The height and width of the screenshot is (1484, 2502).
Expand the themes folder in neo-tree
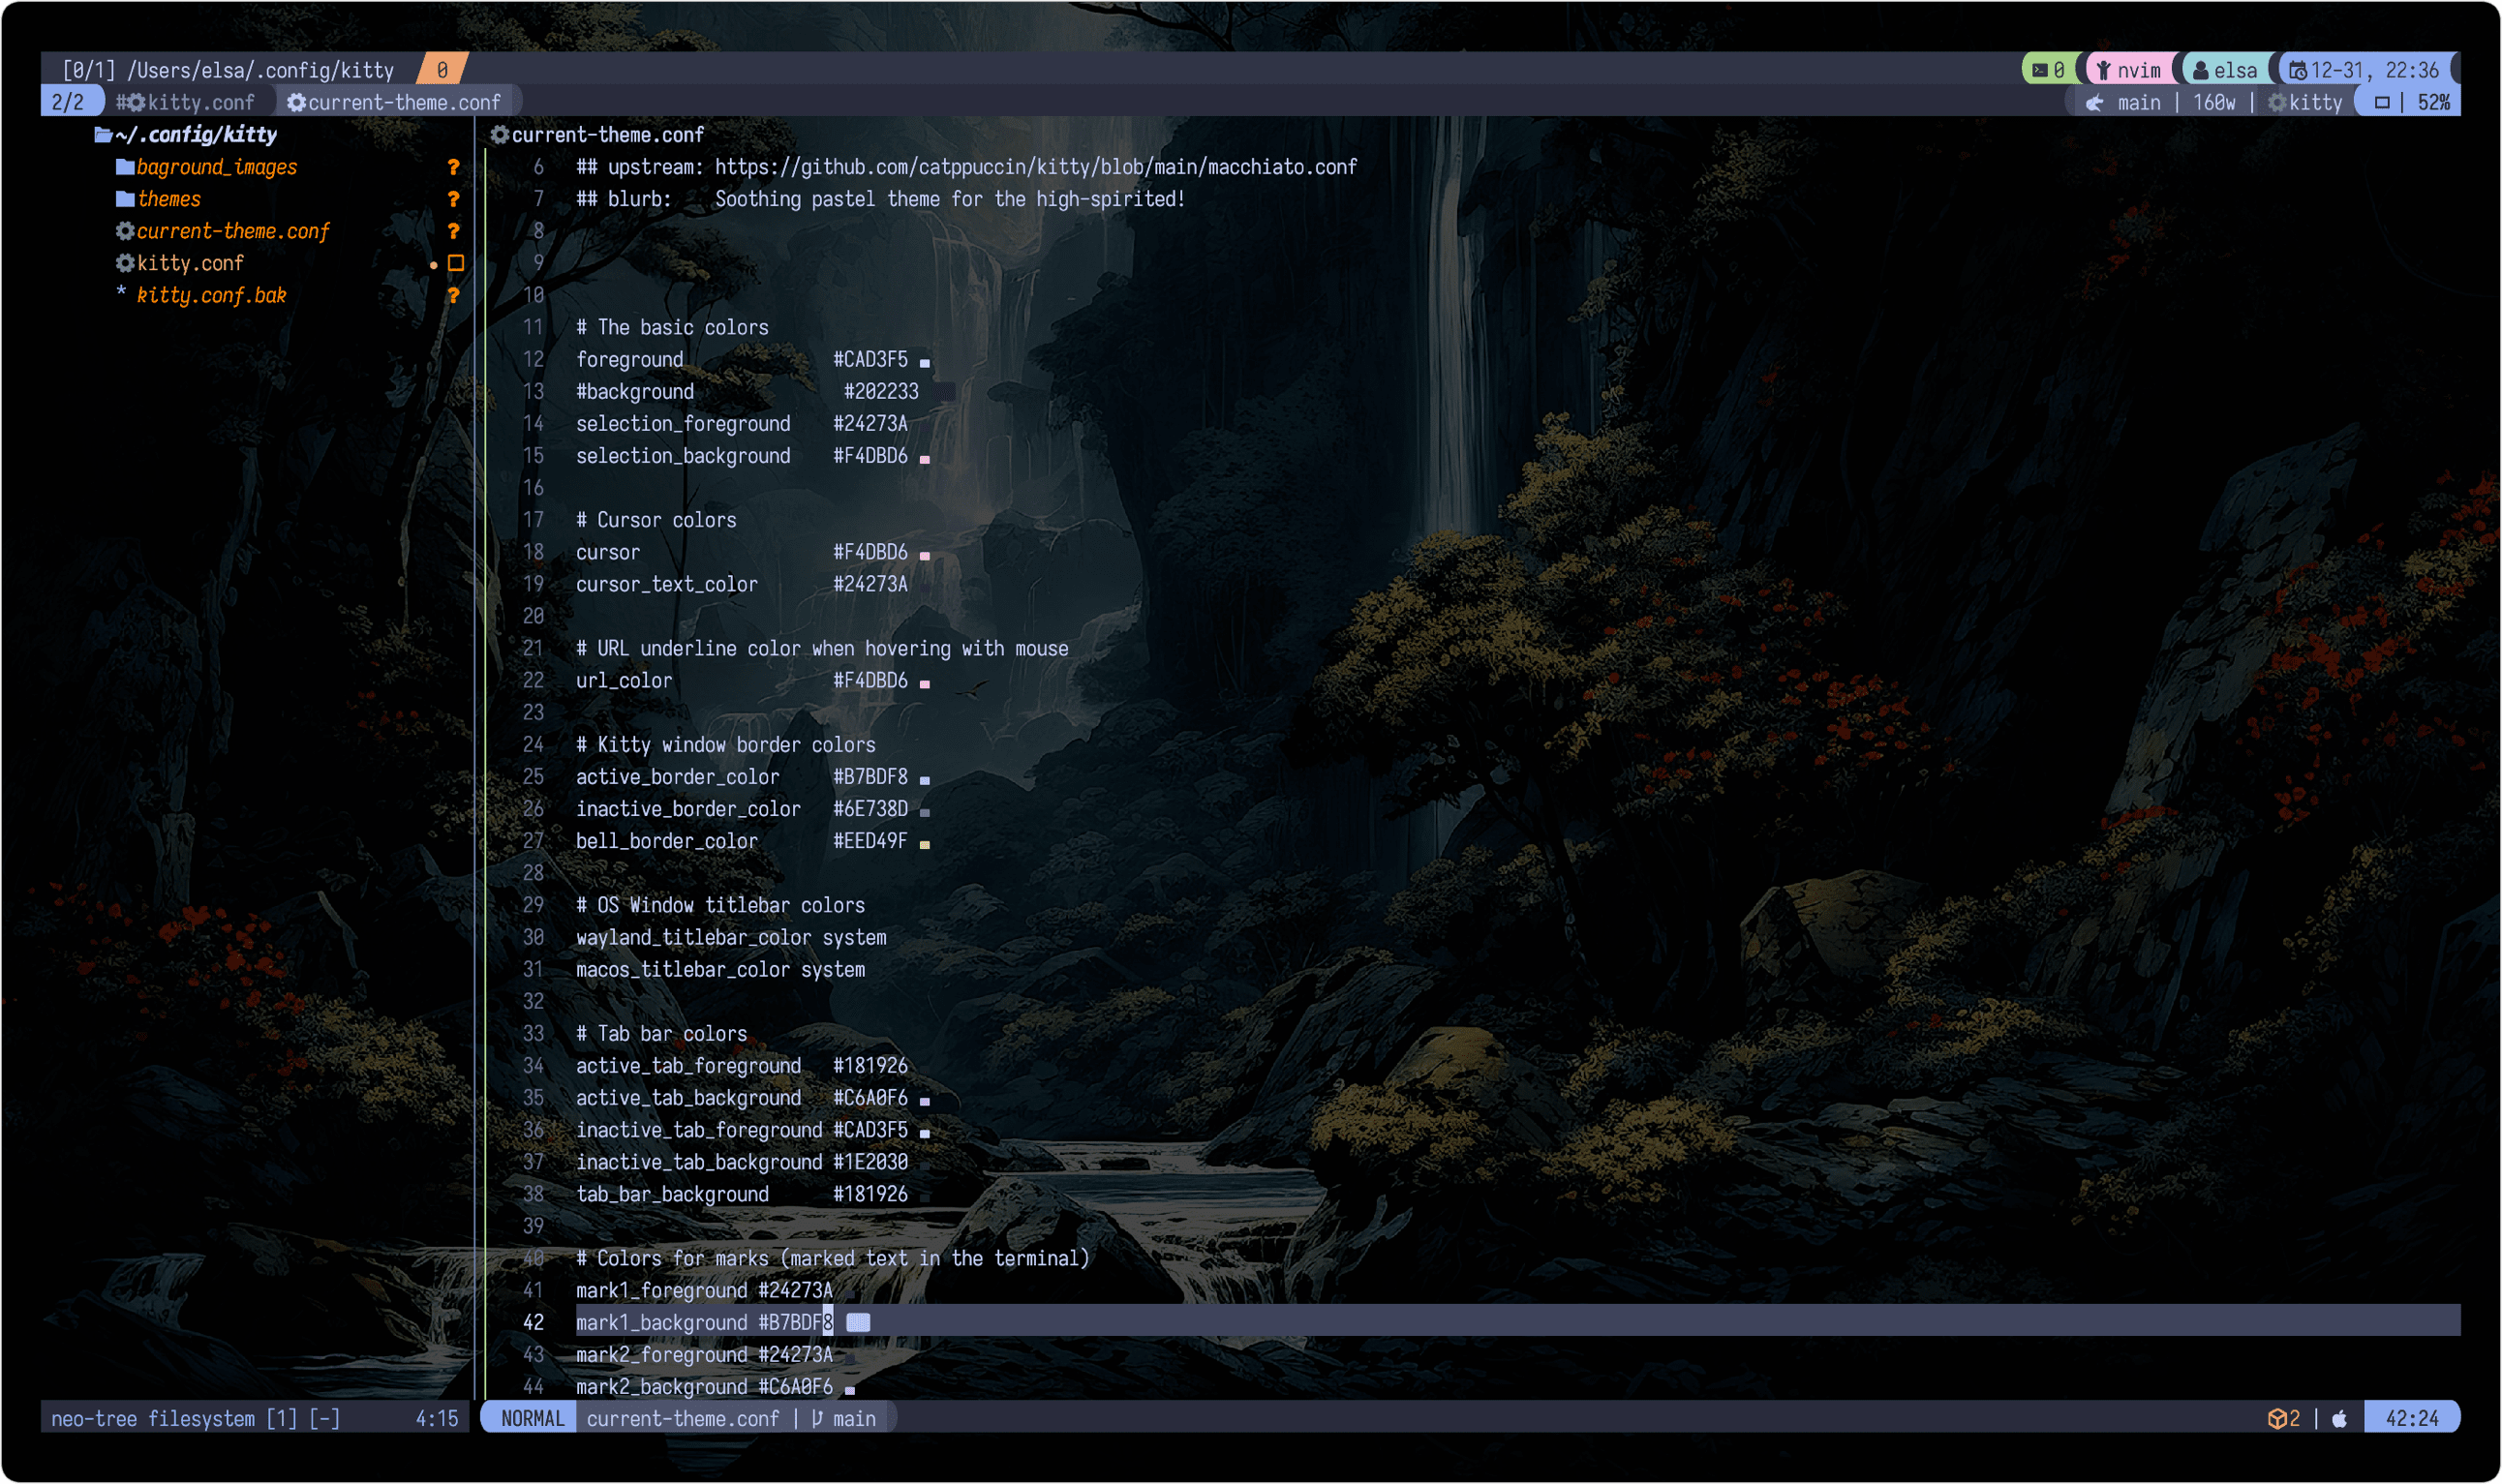coord(168,199)
